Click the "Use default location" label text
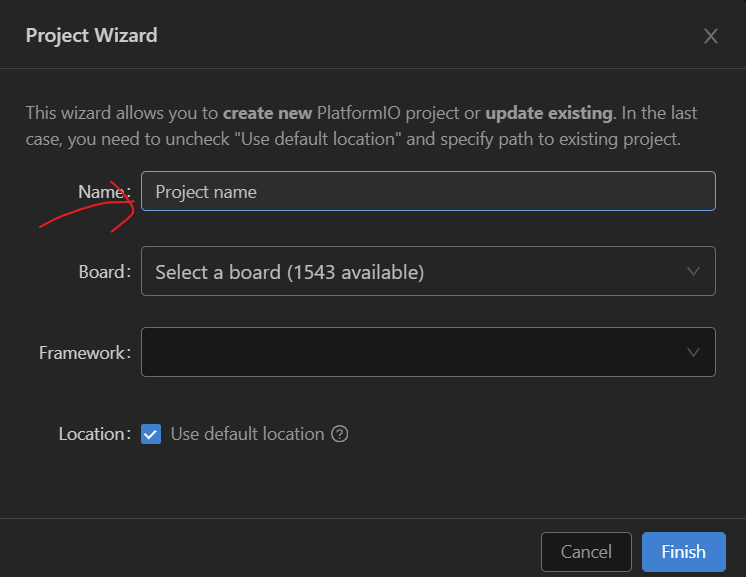Screen dimensions: 746x577 (247, 434)
